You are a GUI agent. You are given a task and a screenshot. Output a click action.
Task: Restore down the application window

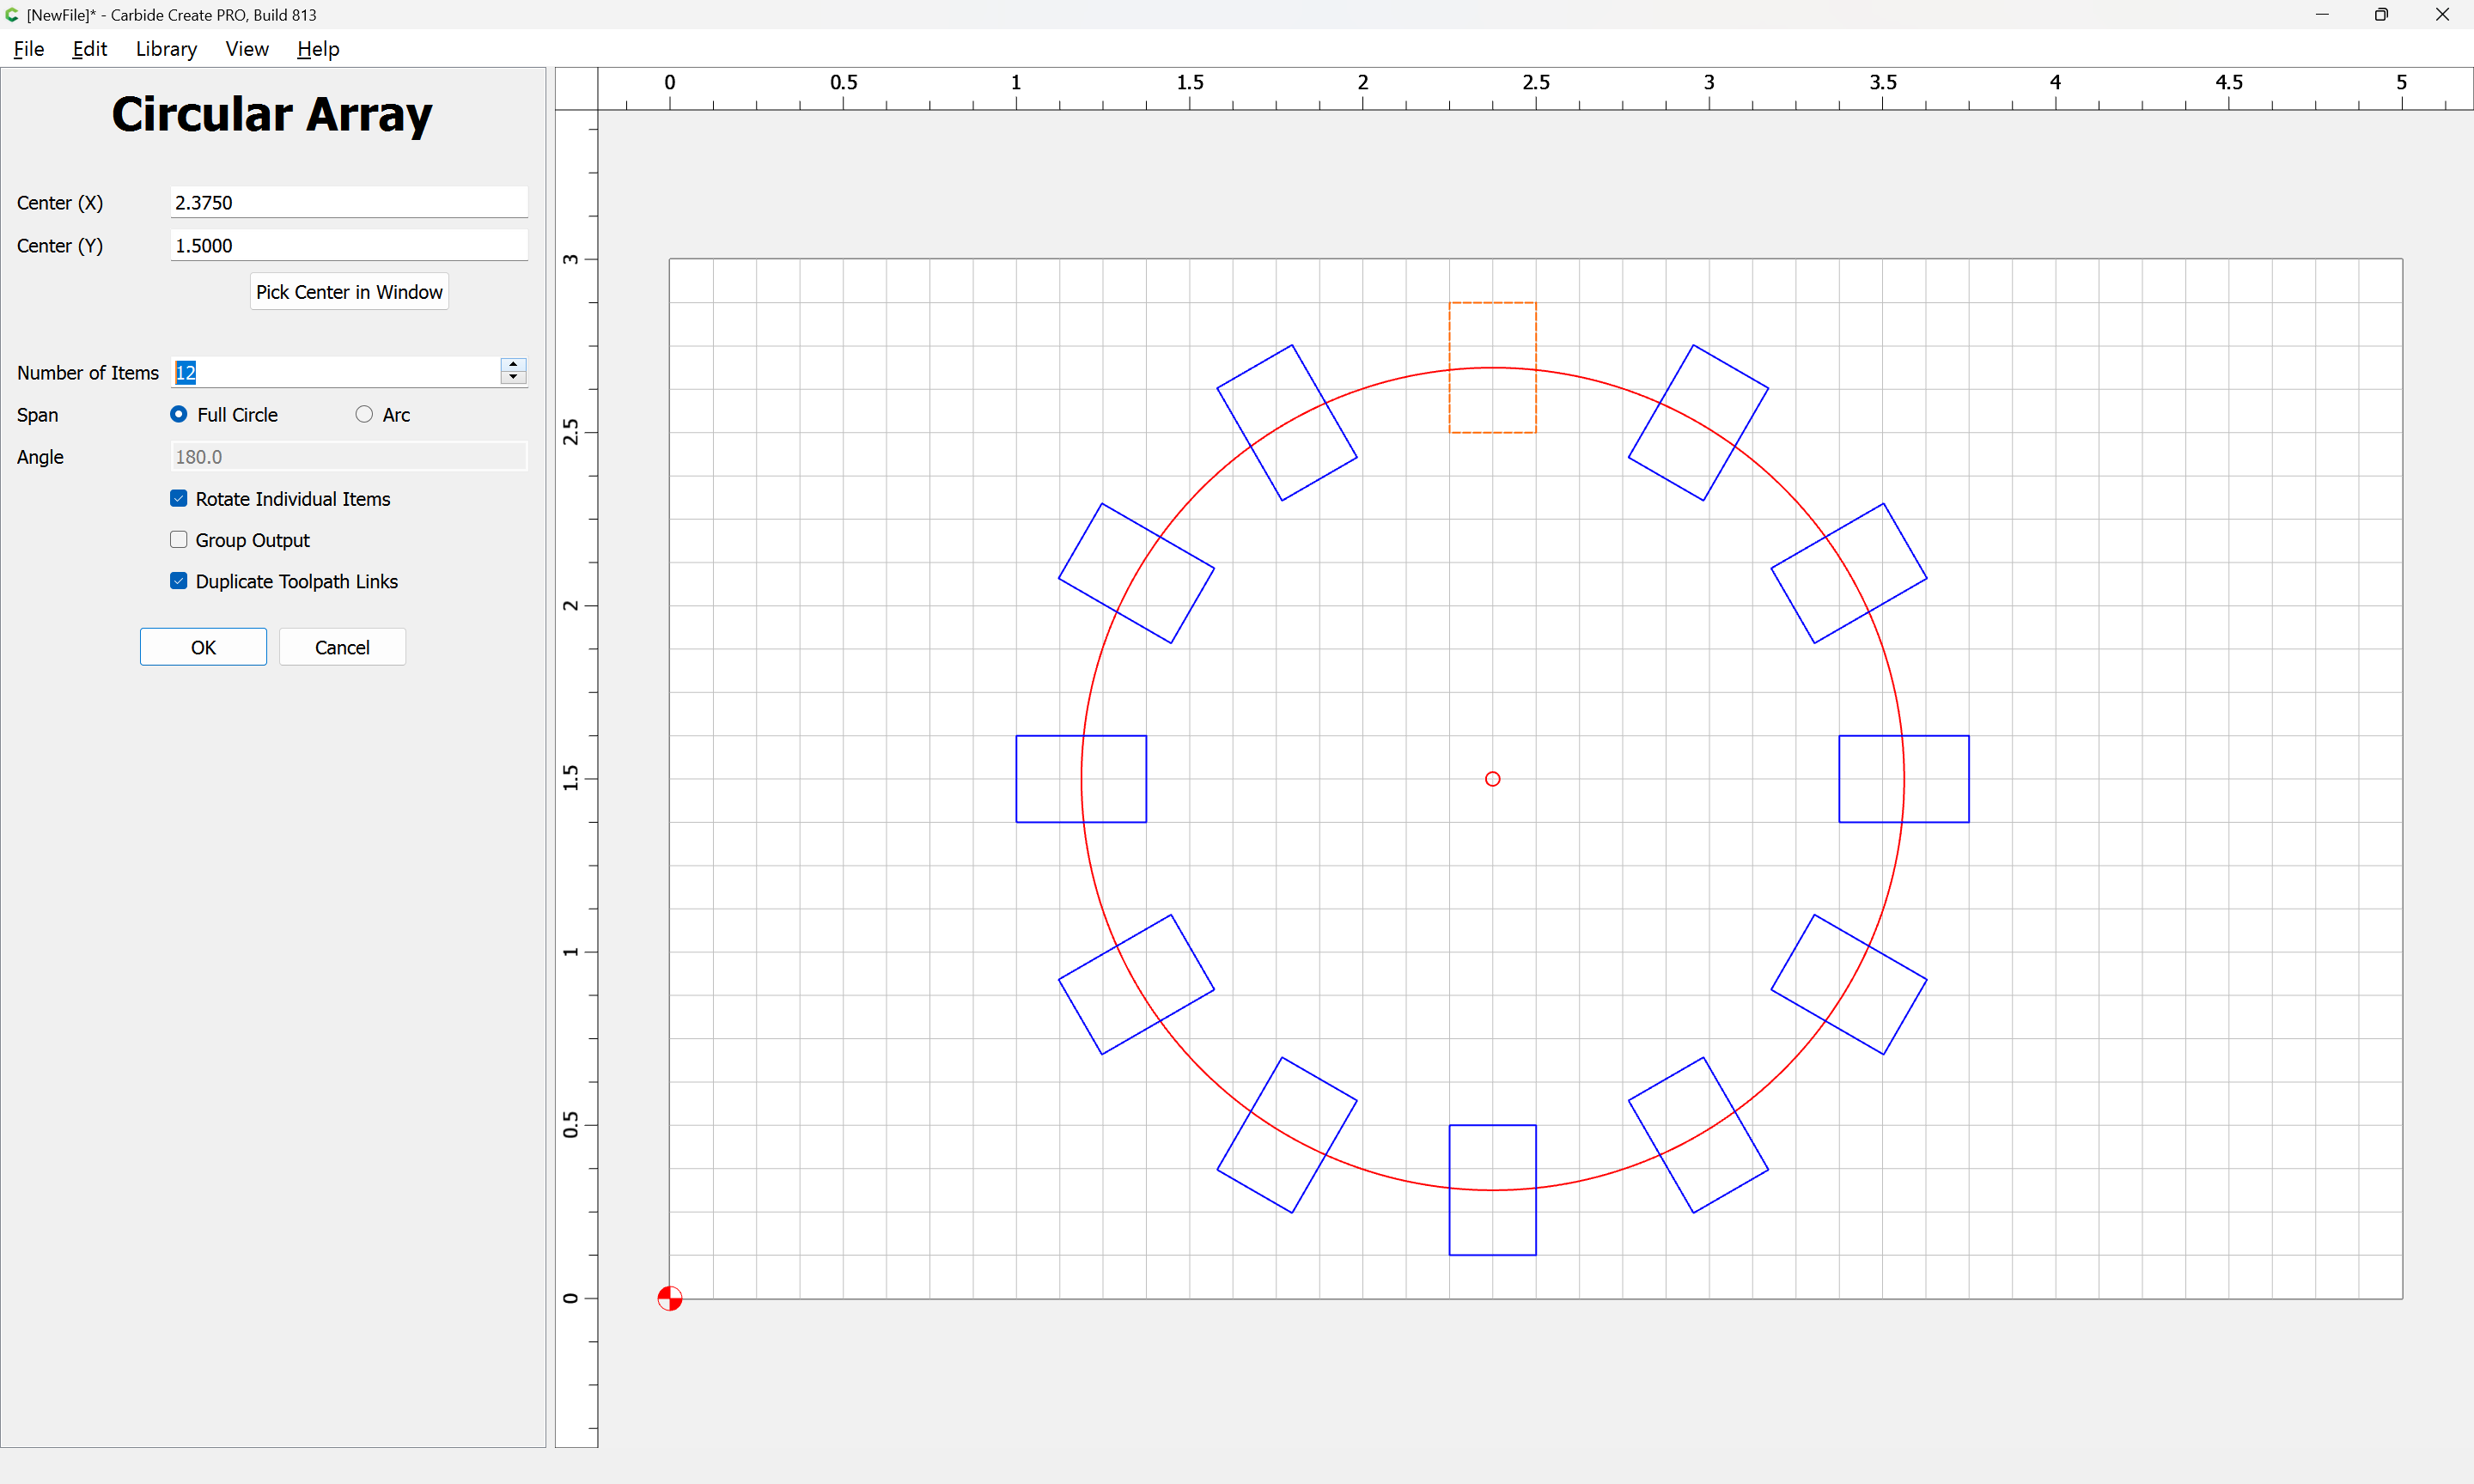[2381, 14]
